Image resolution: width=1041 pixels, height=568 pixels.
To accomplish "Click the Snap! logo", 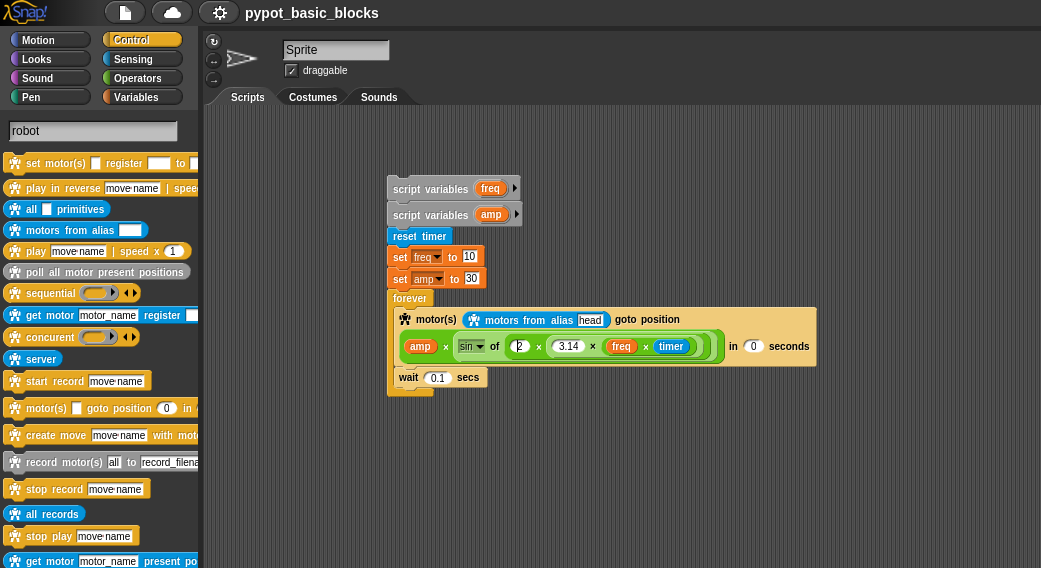I will (26, 13).
